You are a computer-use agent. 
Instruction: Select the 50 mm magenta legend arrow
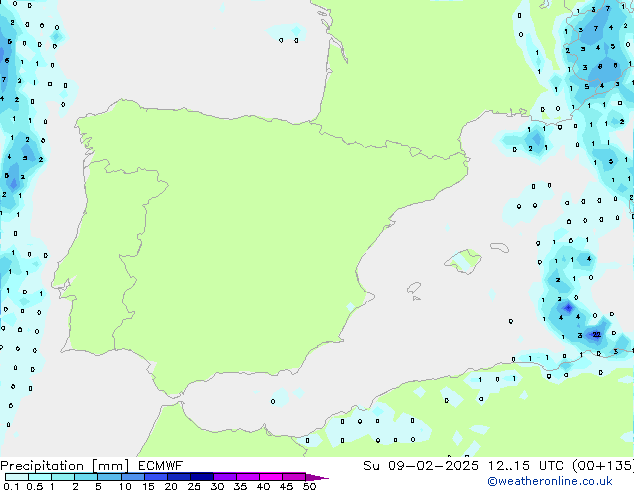(x=317, y=477)
